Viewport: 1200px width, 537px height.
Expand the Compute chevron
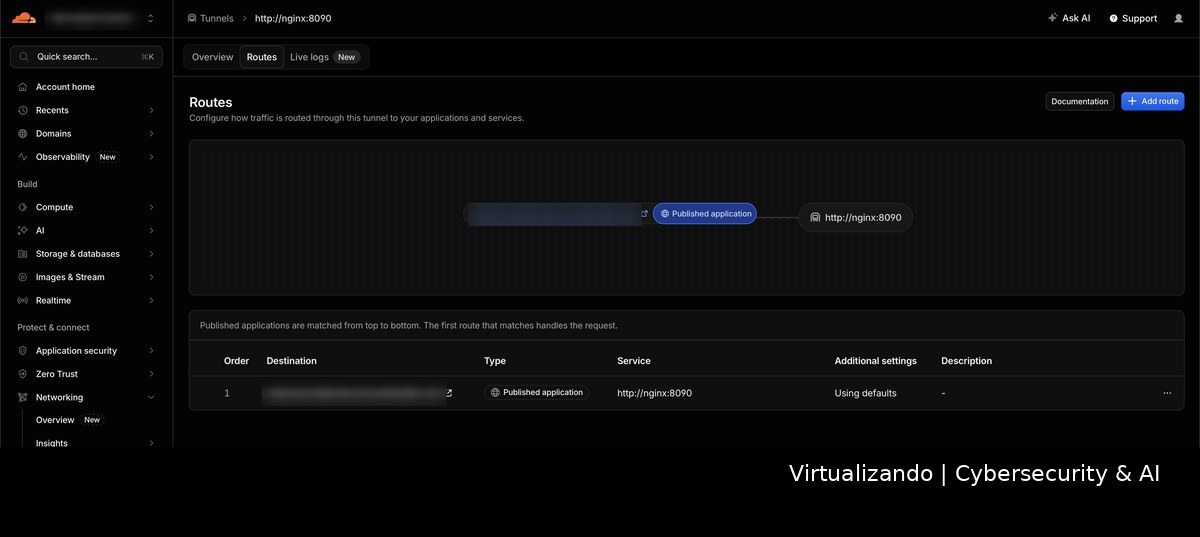[x=151, y=207]
